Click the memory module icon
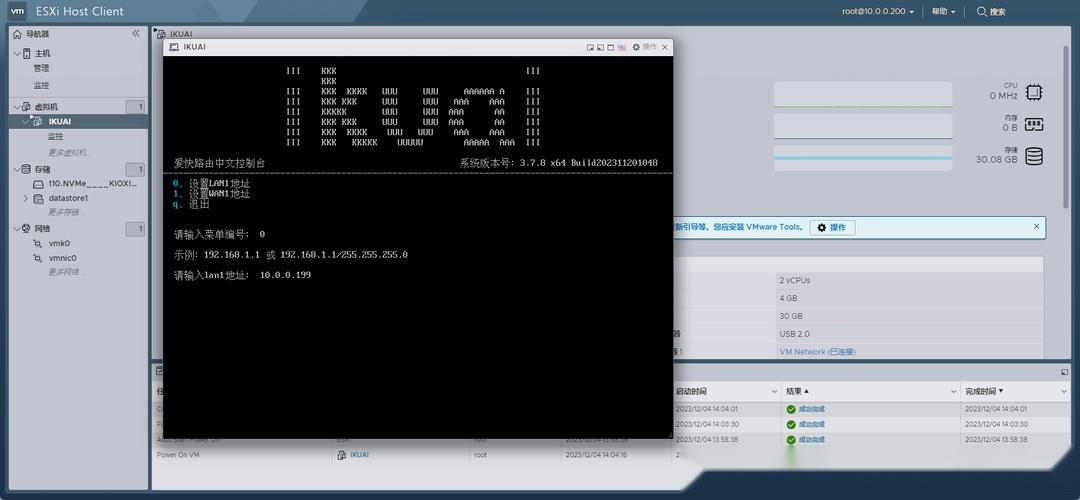This screenshot has width=1080, height=500. [x=1034, y=125]
